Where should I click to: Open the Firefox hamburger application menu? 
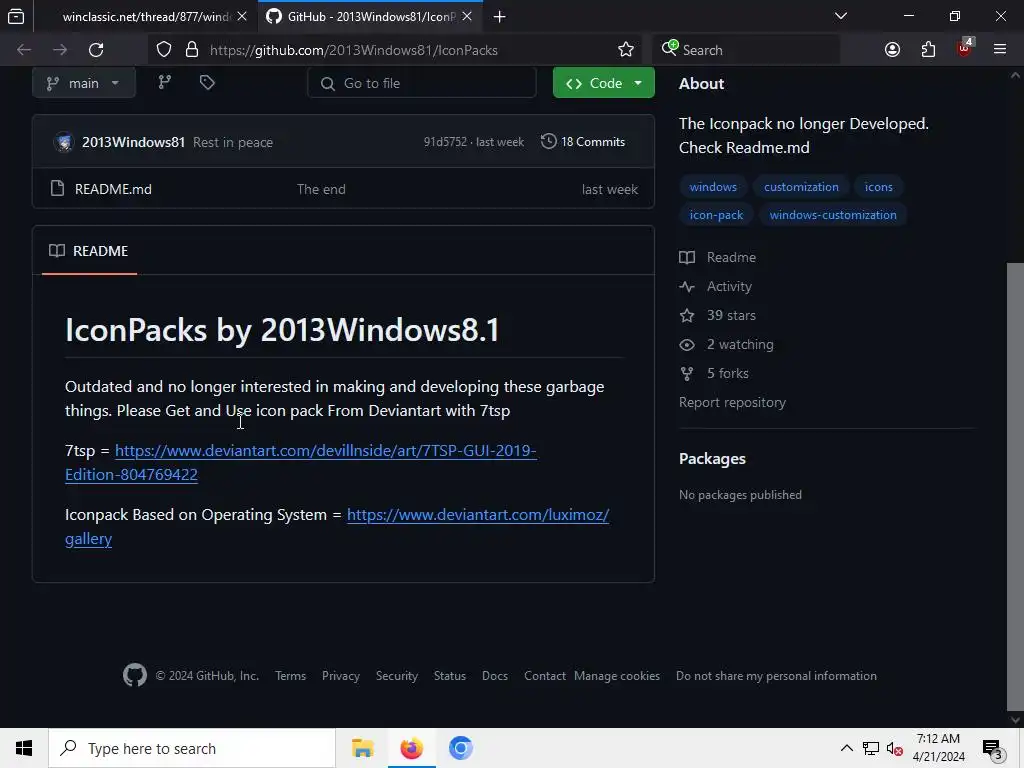click(1000, 50)
